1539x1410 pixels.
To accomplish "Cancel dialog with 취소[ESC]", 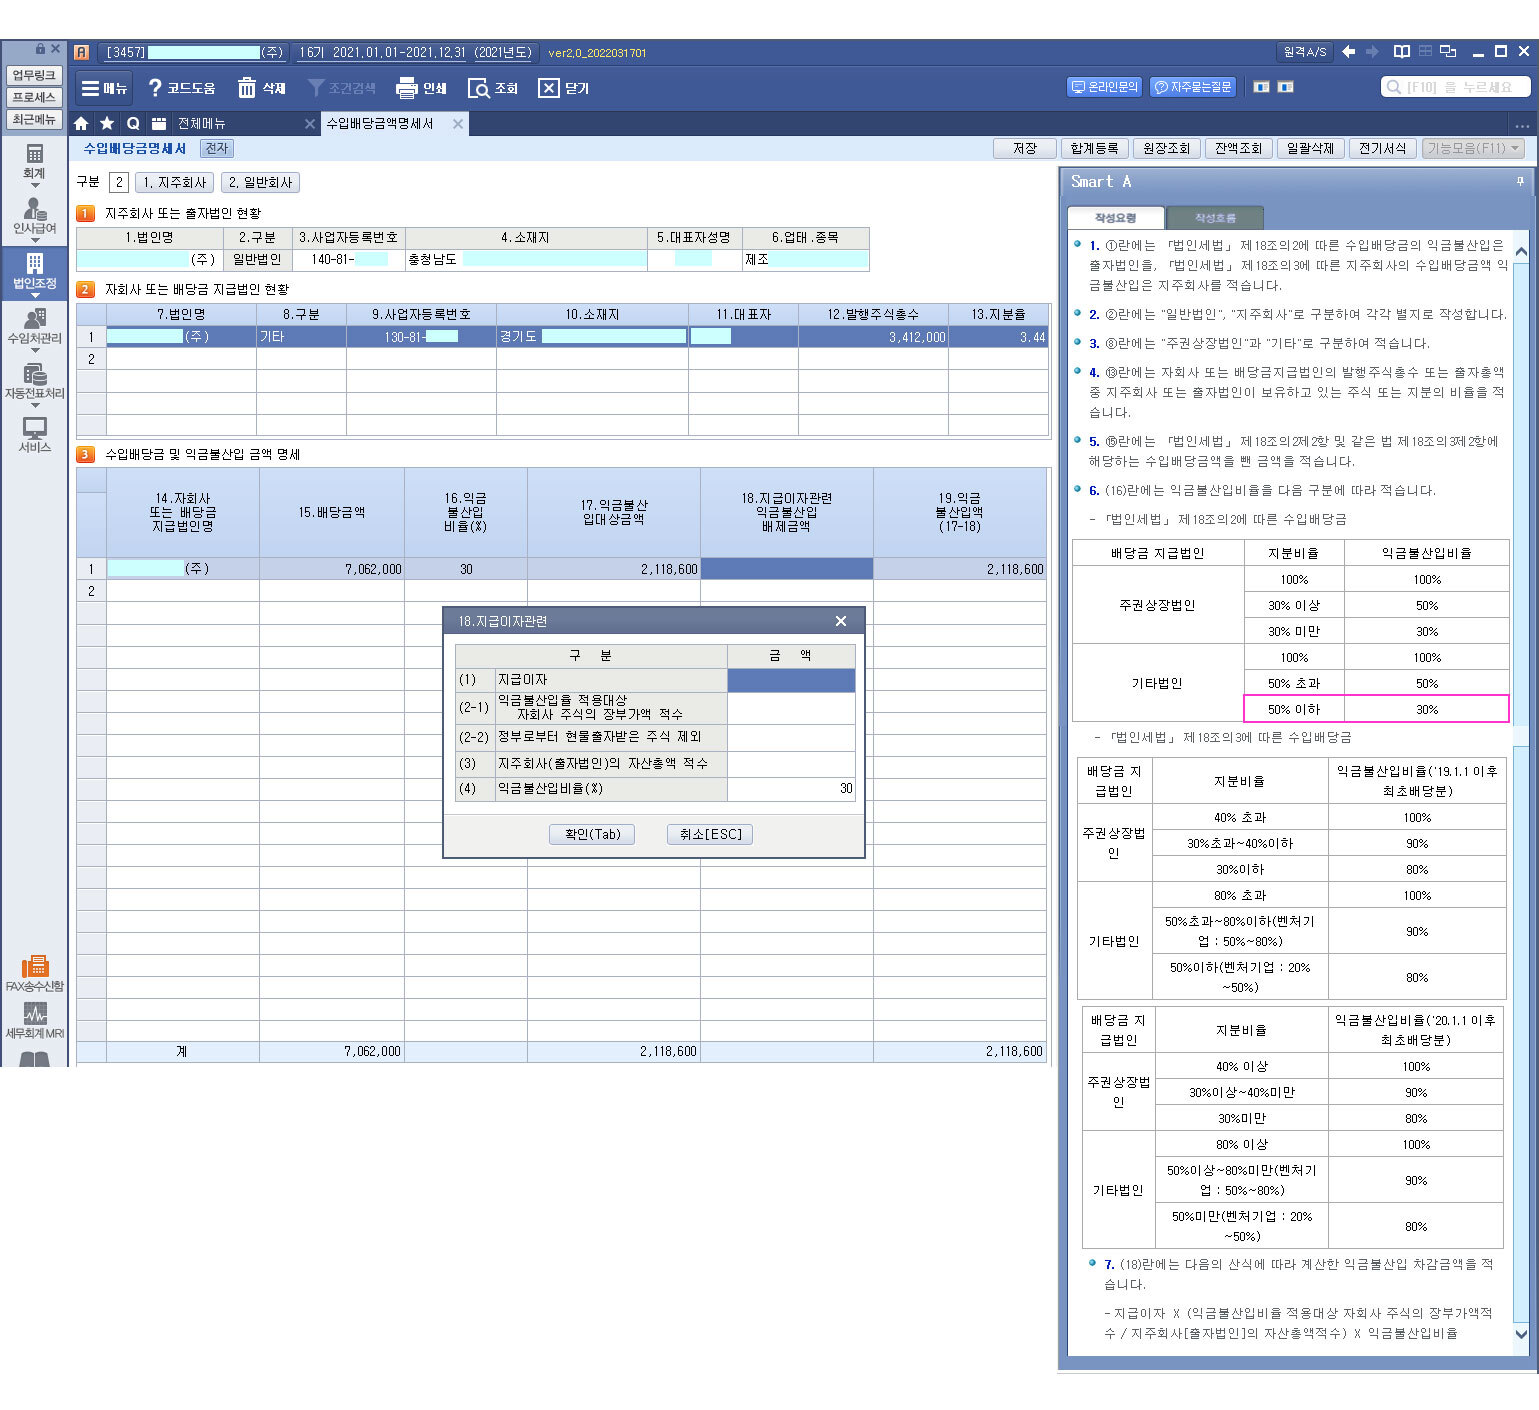I will pyautogui.click(x=710, y=834).
